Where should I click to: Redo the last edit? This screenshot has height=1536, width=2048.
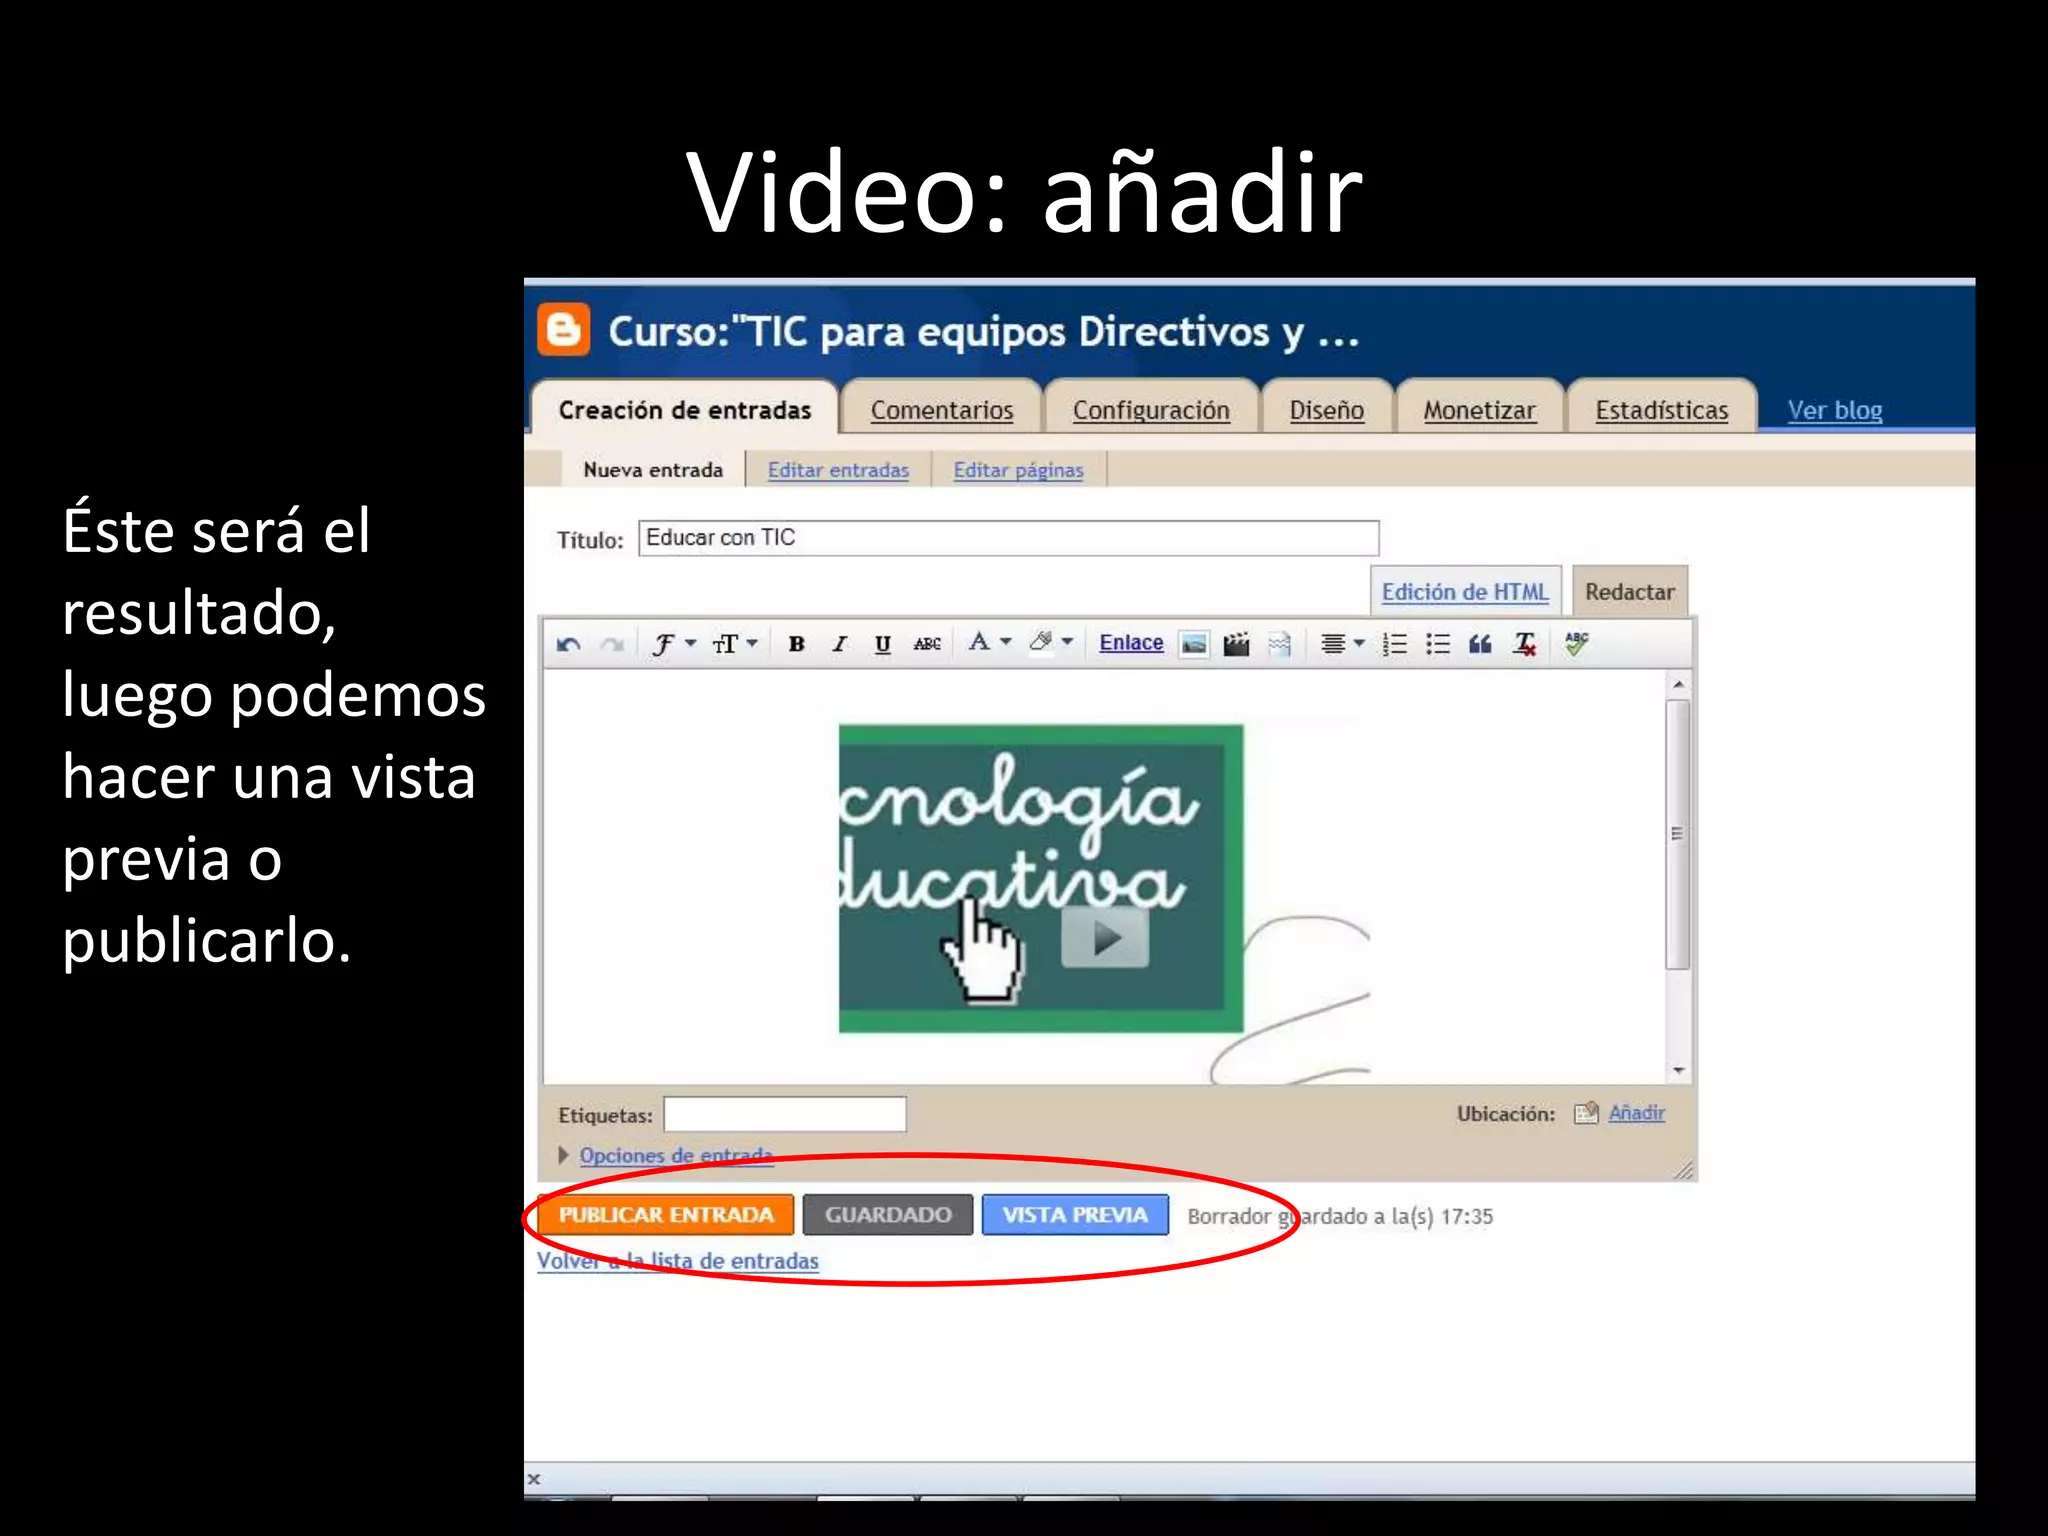[612, 644]
